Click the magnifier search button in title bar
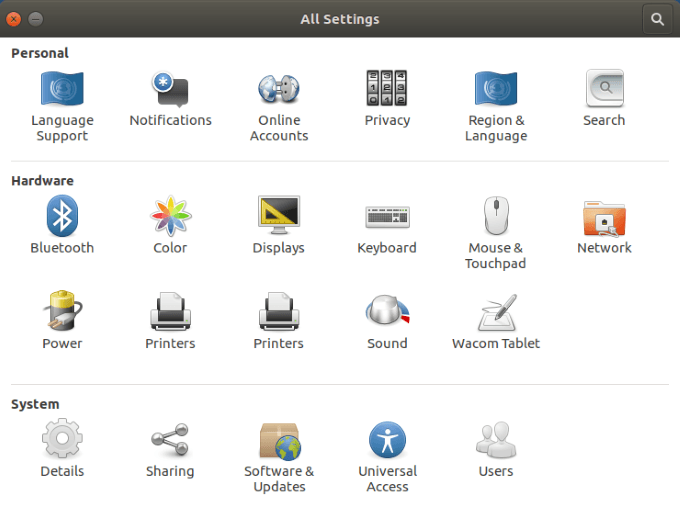 657,19
